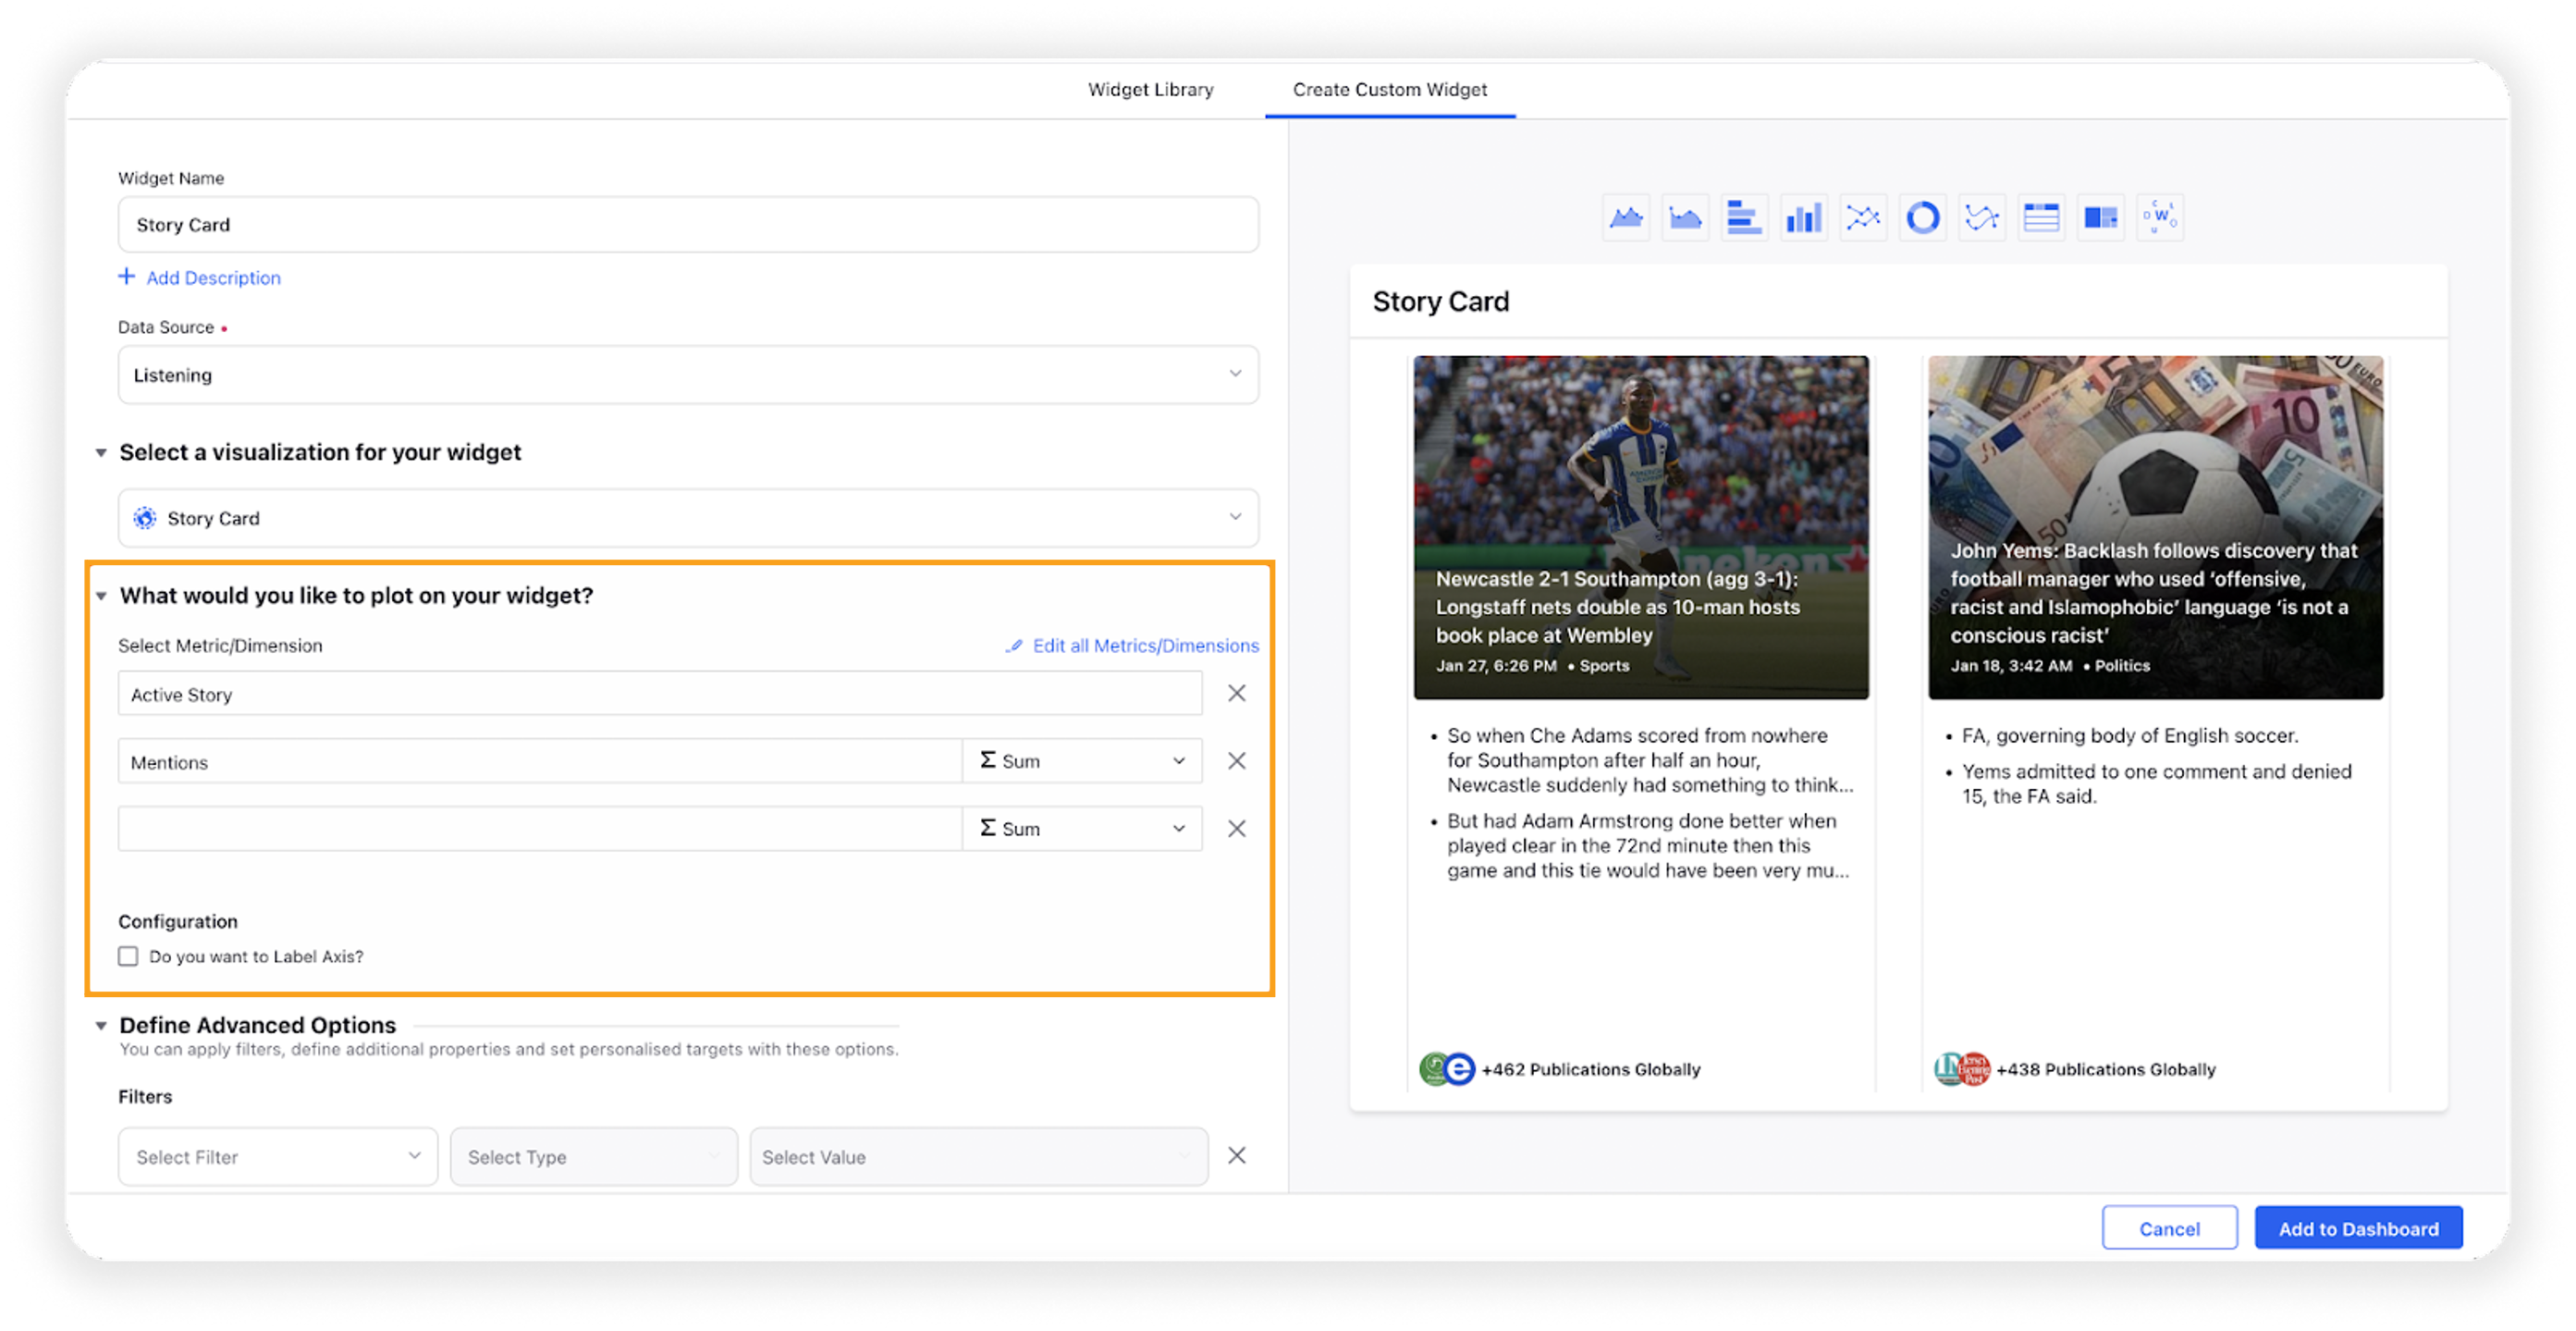Click the empty metric input field
The width and height of the screenshot is (2576, 1331).
540,829
